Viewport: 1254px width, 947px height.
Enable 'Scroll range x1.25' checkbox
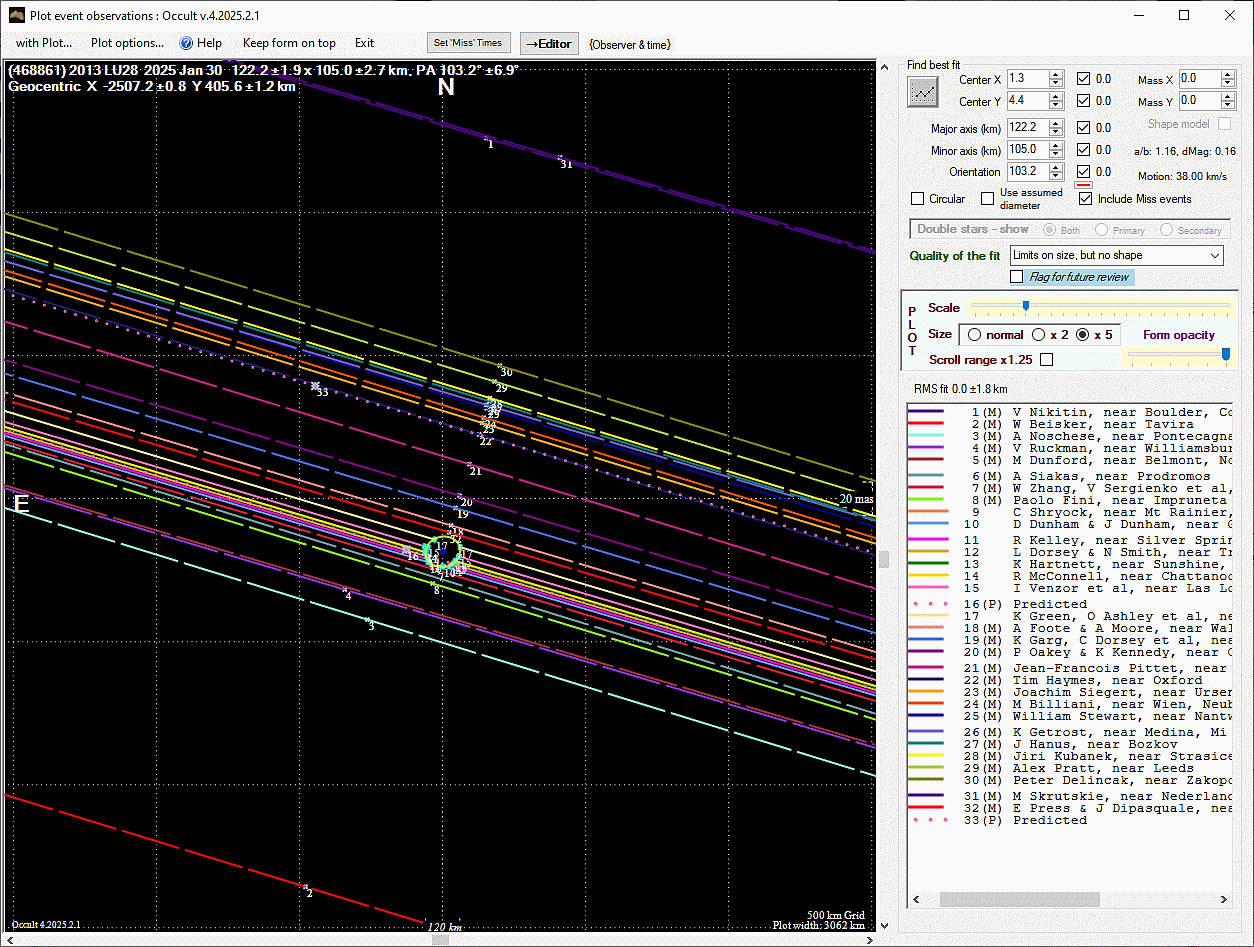point(1046,360)
